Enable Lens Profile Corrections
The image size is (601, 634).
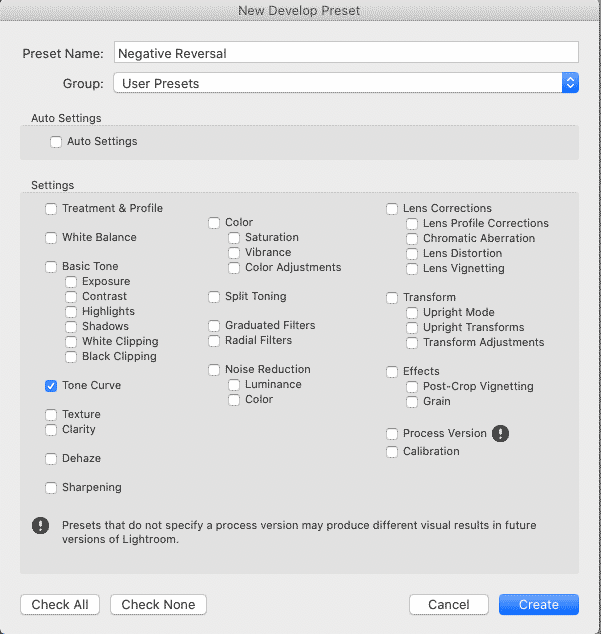pos(412,224)
